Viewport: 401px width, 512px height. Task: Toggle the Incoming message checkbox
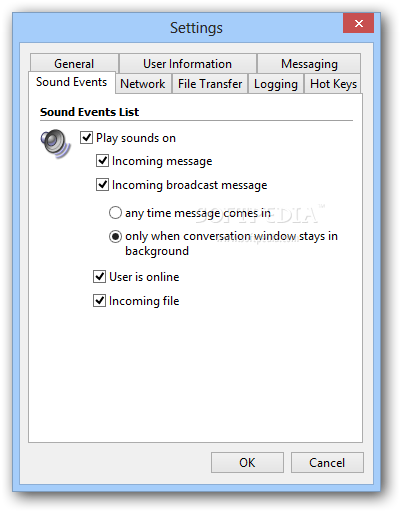click(x=102, y=161)
